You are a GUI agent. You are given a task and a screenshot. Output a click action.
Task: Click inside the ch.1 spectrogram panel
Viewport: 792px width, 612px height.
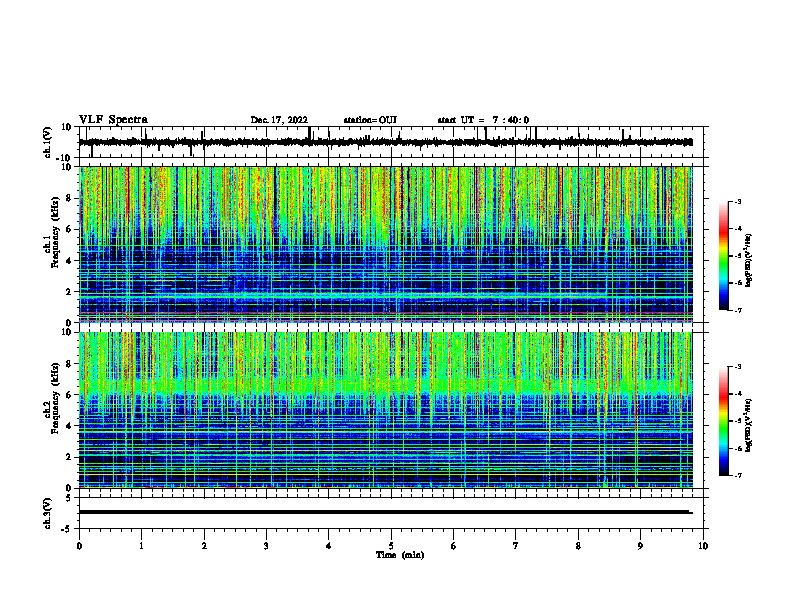point(385,244)
